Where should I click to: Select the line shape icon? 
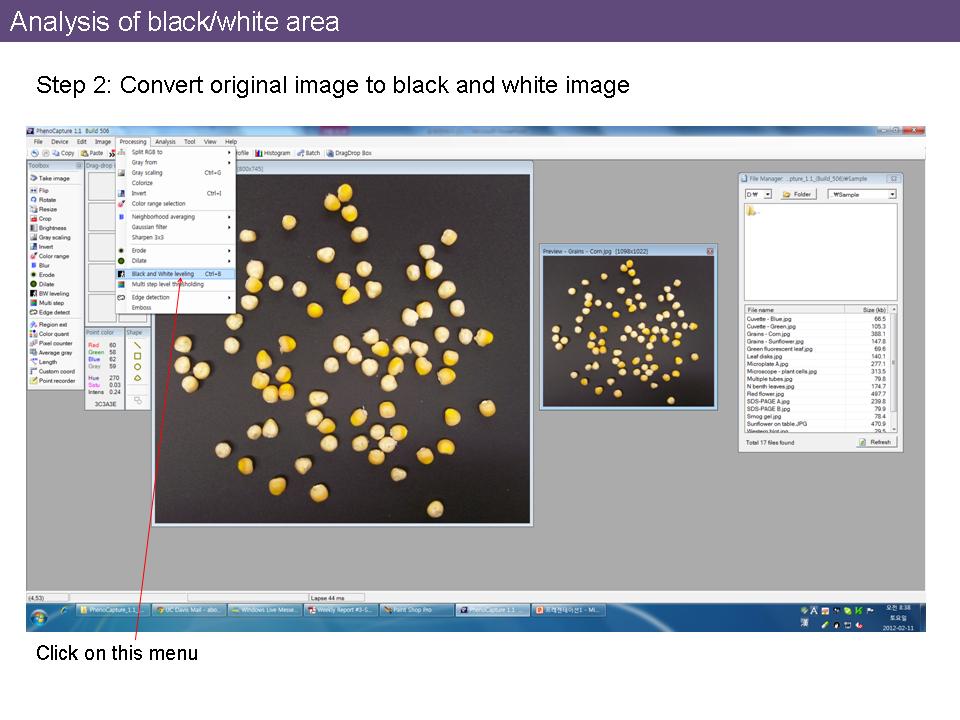137,344
